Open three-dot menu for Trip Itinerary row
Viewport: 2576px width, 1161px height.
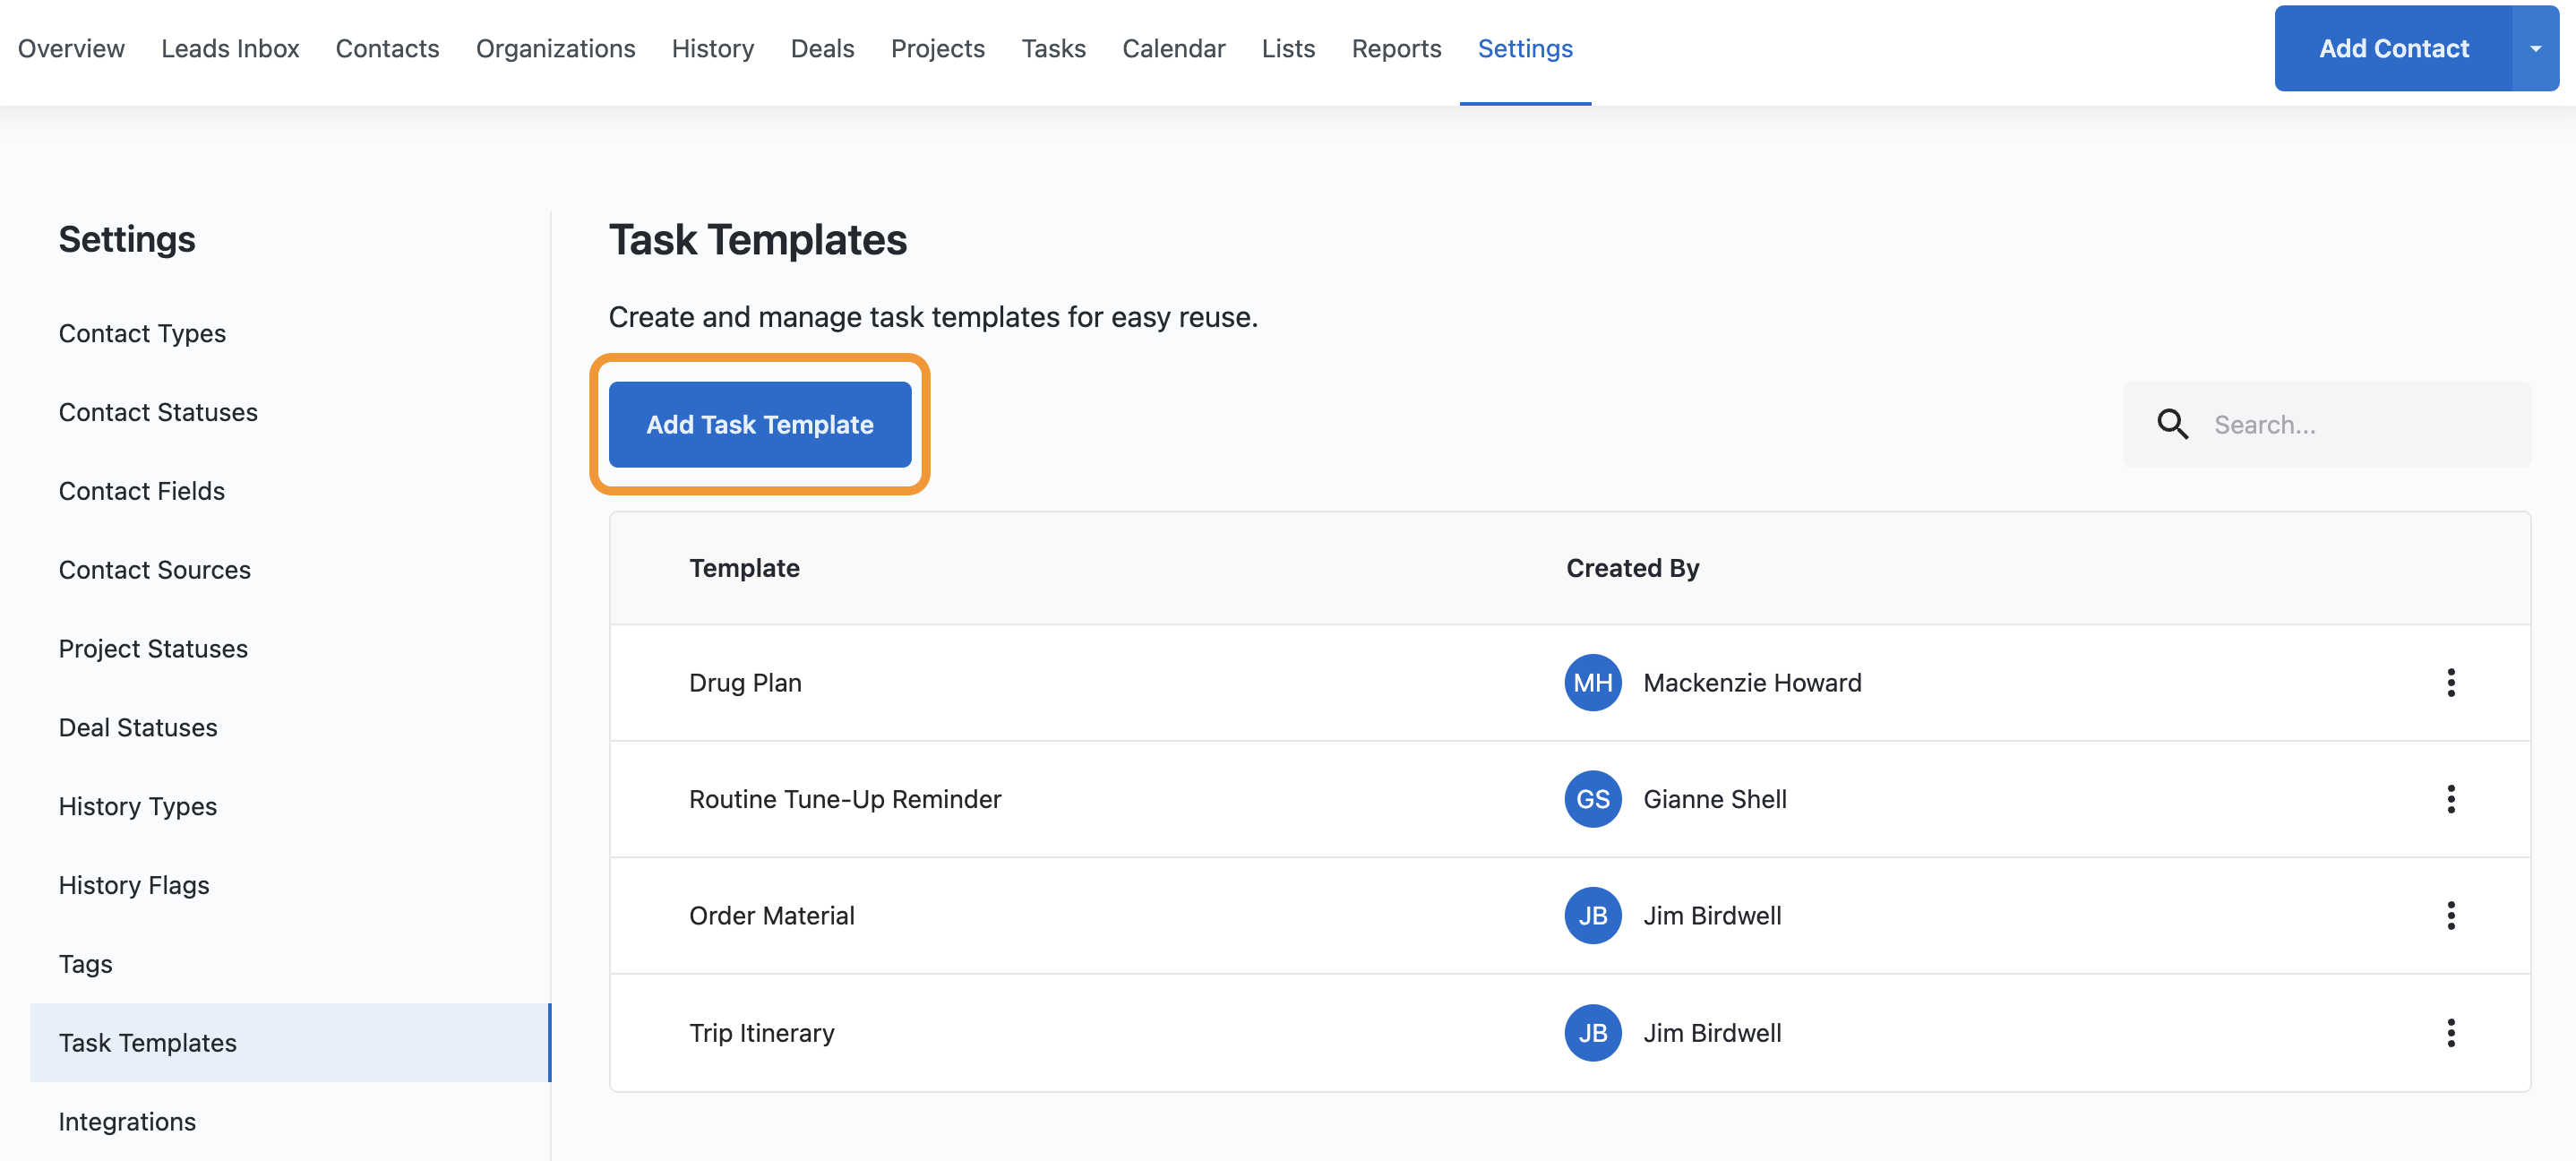pos(2450,1032)
